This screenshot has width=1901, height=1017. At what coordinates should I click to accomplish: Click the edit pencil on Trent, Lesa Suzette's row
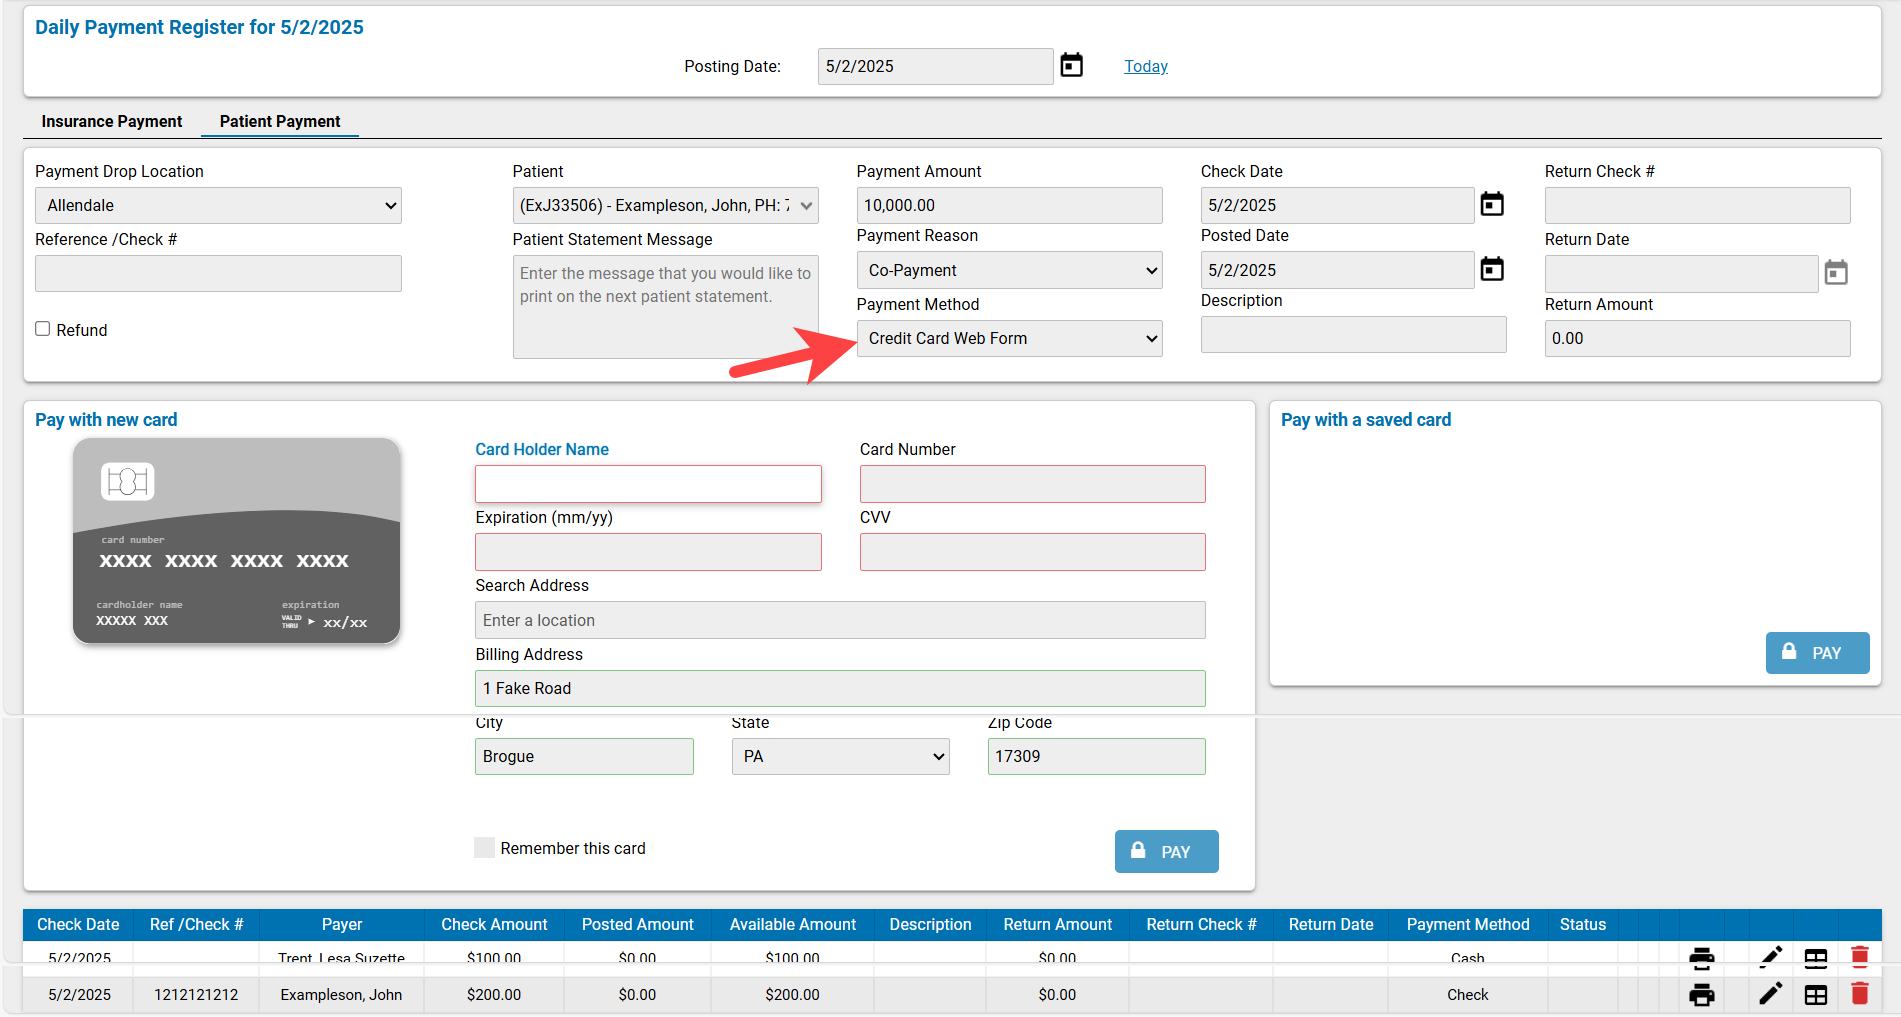1770,957
